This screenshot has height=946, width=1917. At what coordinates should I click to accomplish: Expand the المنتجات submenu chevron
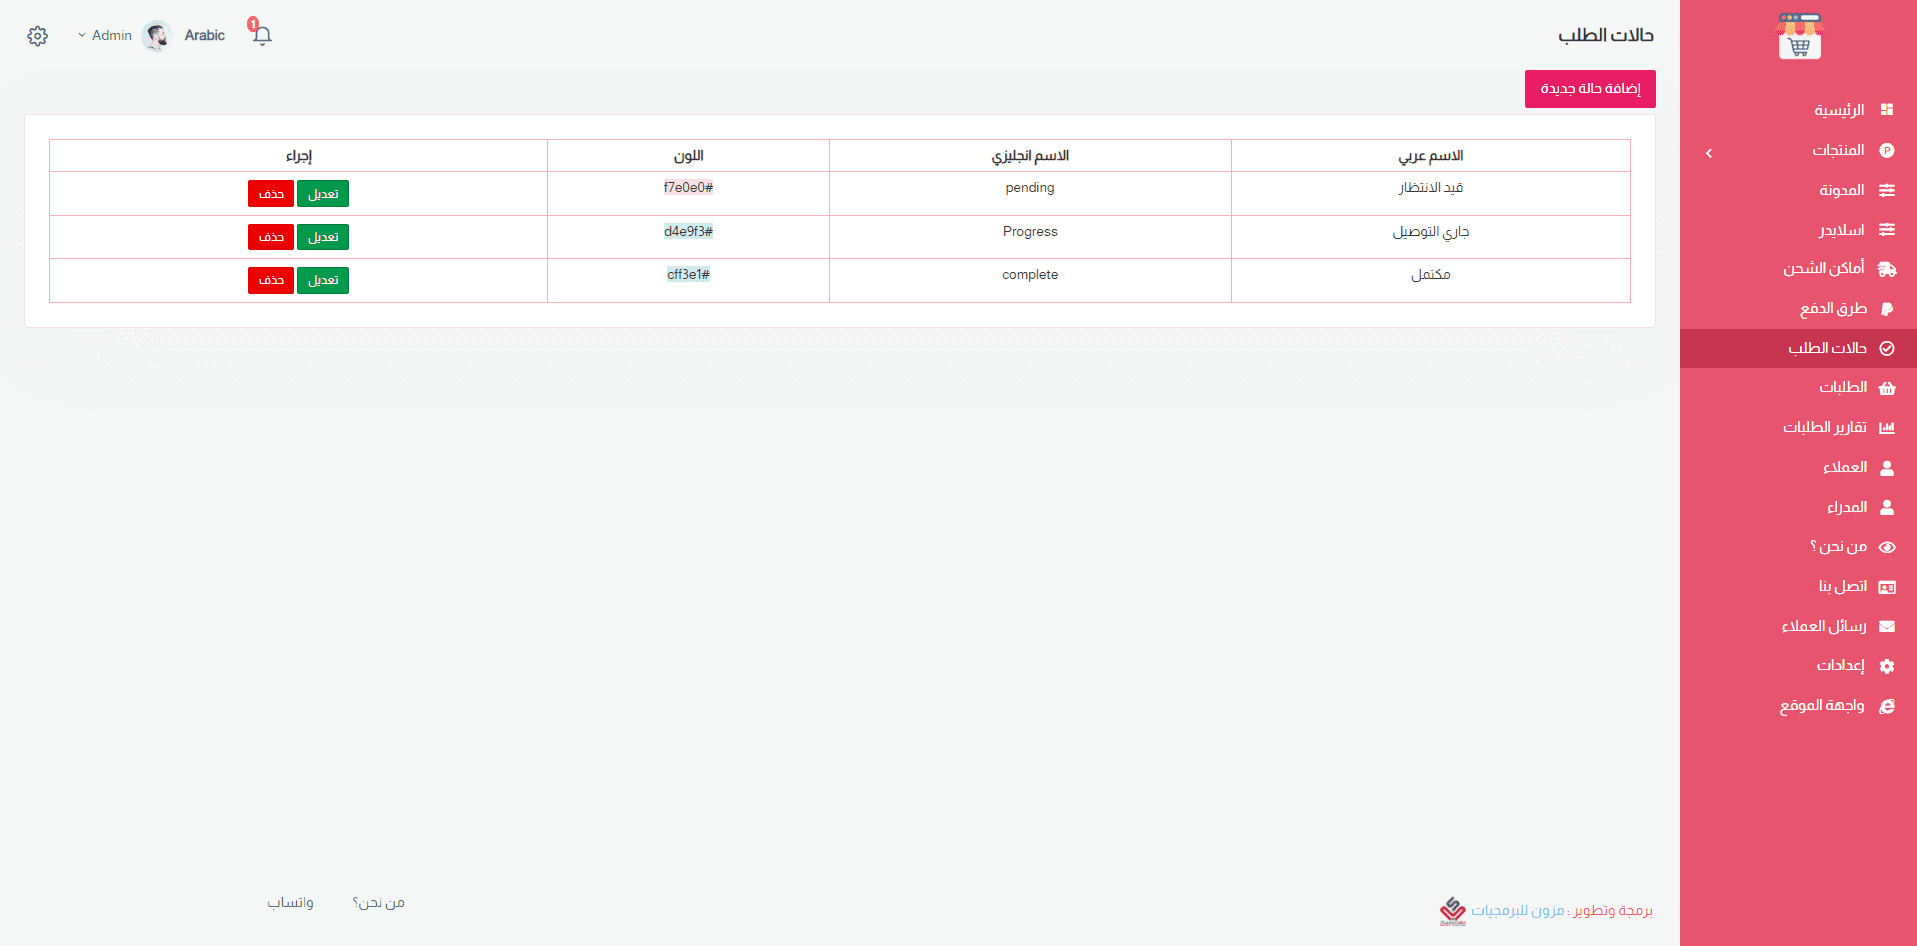click(1709, 153)
